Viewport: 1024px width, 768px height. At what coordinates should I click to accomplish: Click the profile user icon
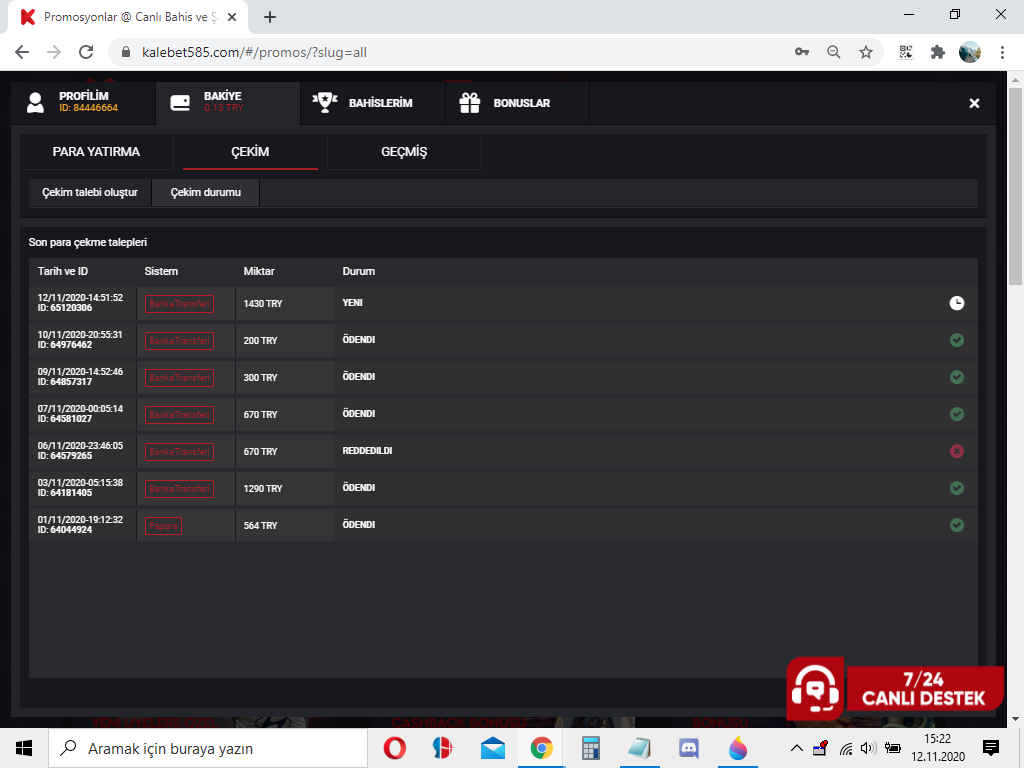pos(35,103)
